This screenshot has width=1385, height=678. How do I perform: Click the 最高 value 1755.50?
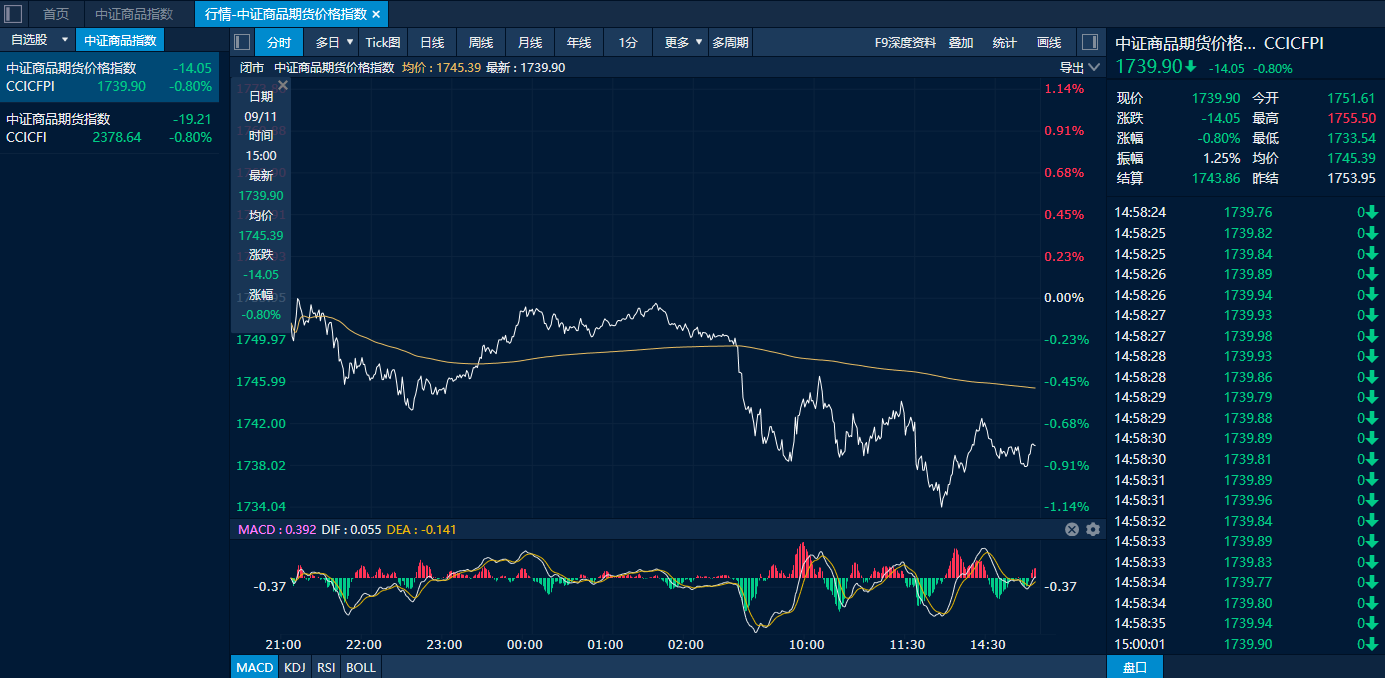[x=1351, y=118]
